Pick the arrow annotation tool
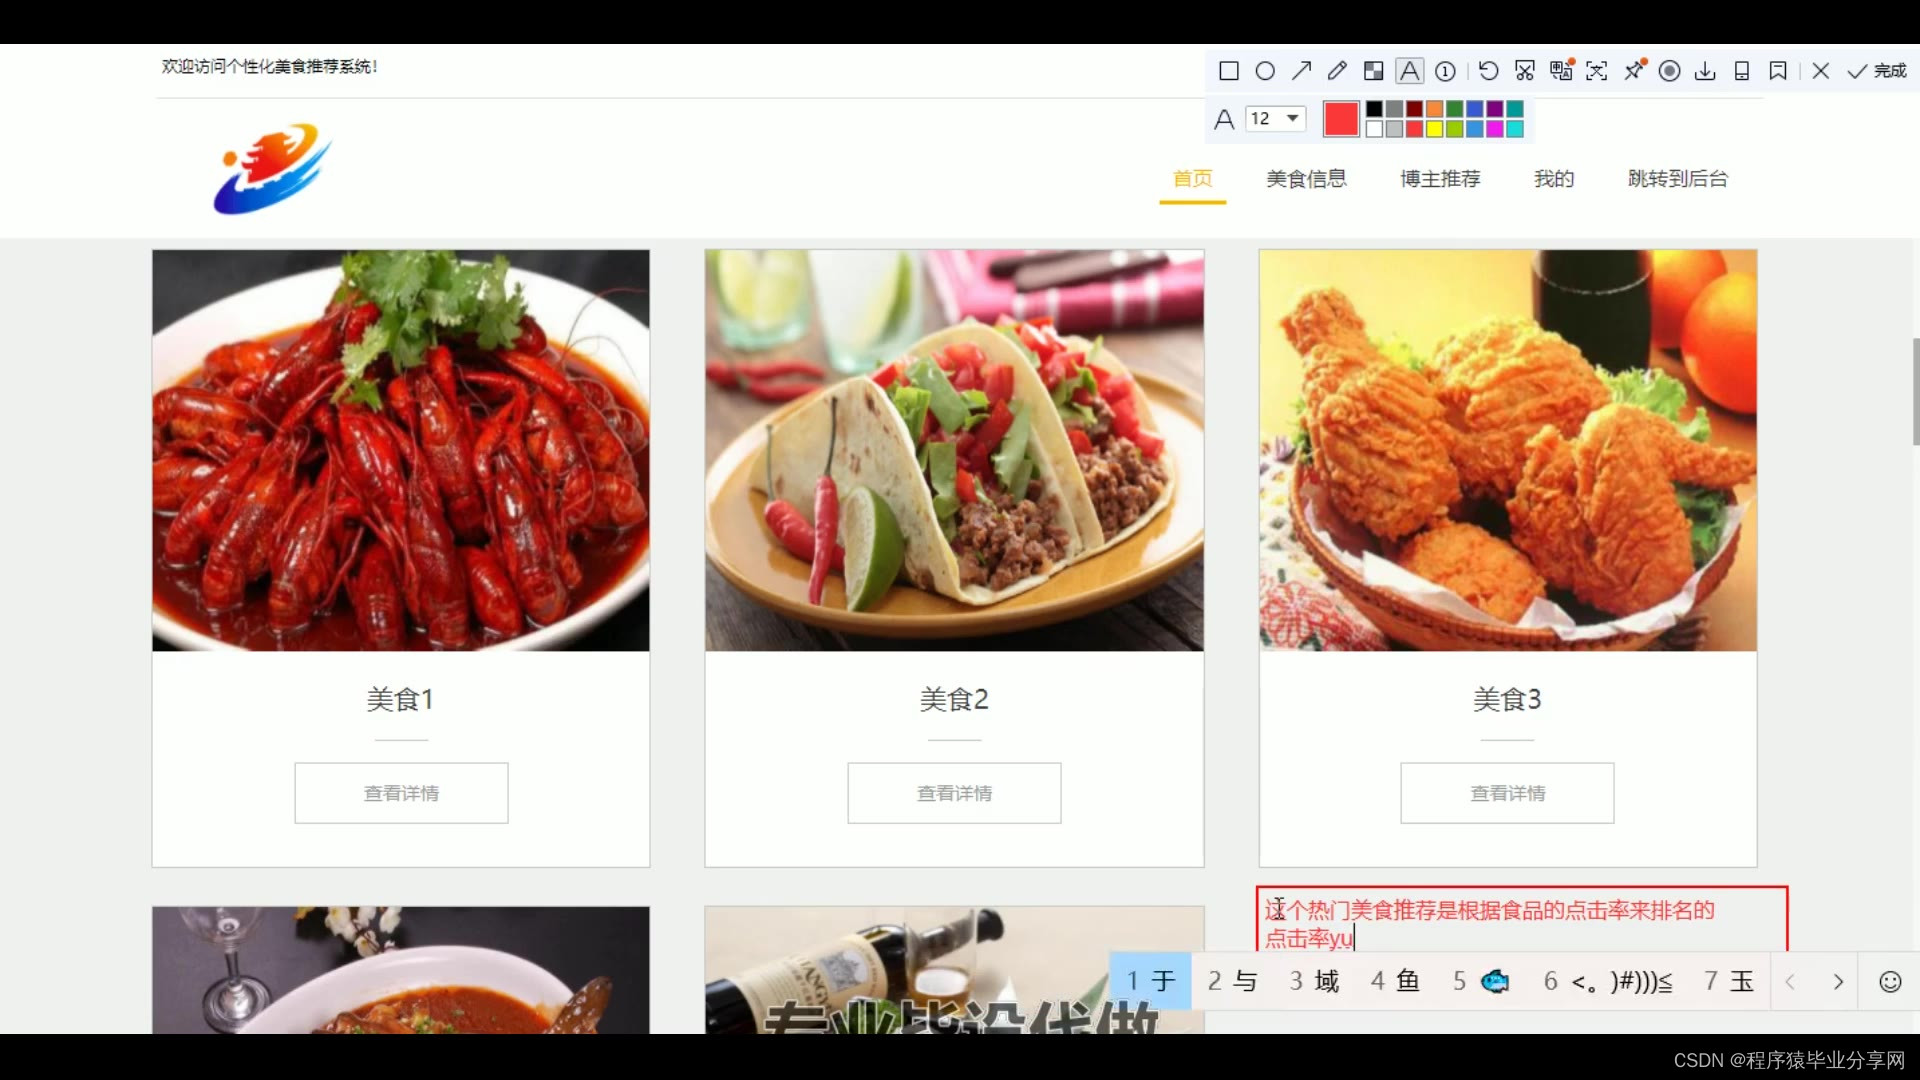 tap(1301, 71)
